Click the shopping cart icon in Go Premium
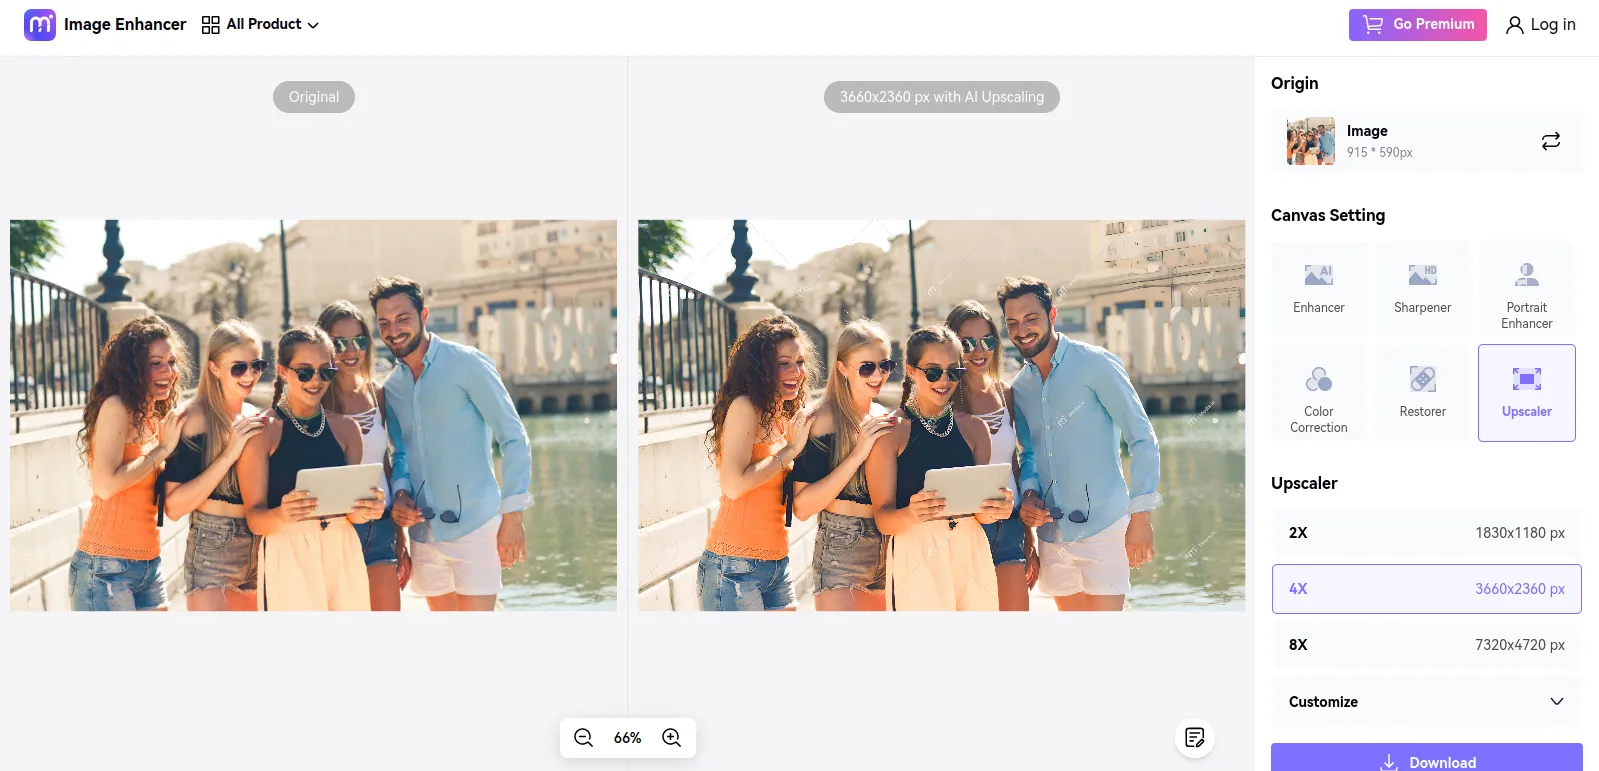 [1373, 24]
